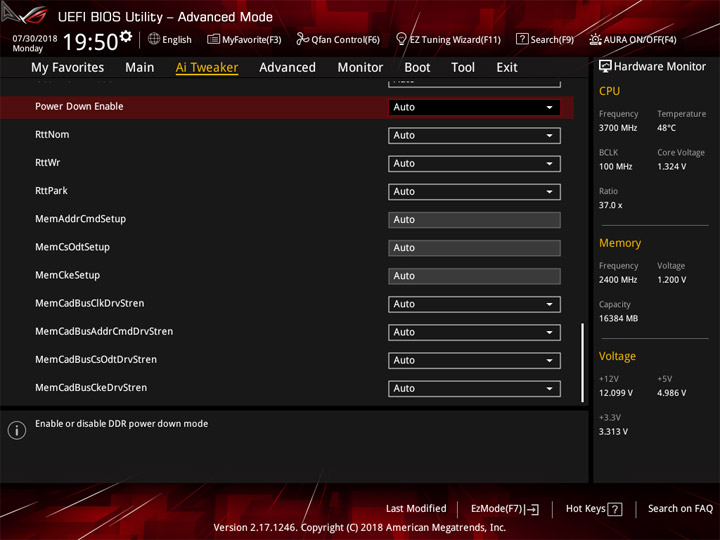720x540 pixels.
Task: Select the Ai Tweaker tab
Action: coord(207,68)
